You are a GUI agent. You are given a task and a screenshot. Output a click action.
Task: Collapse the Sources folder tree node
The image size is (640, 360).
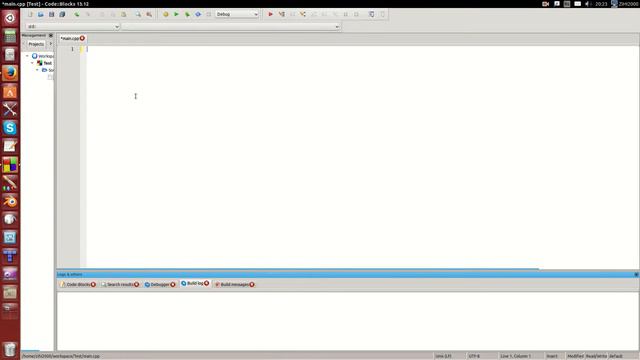point(37,70)
